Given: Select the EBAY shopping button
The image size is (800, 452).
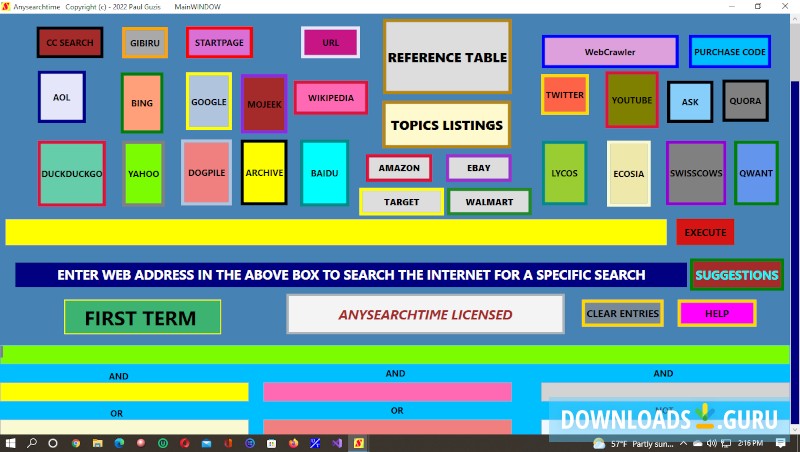Looking at the screenshot, I should tap(479, 168).
